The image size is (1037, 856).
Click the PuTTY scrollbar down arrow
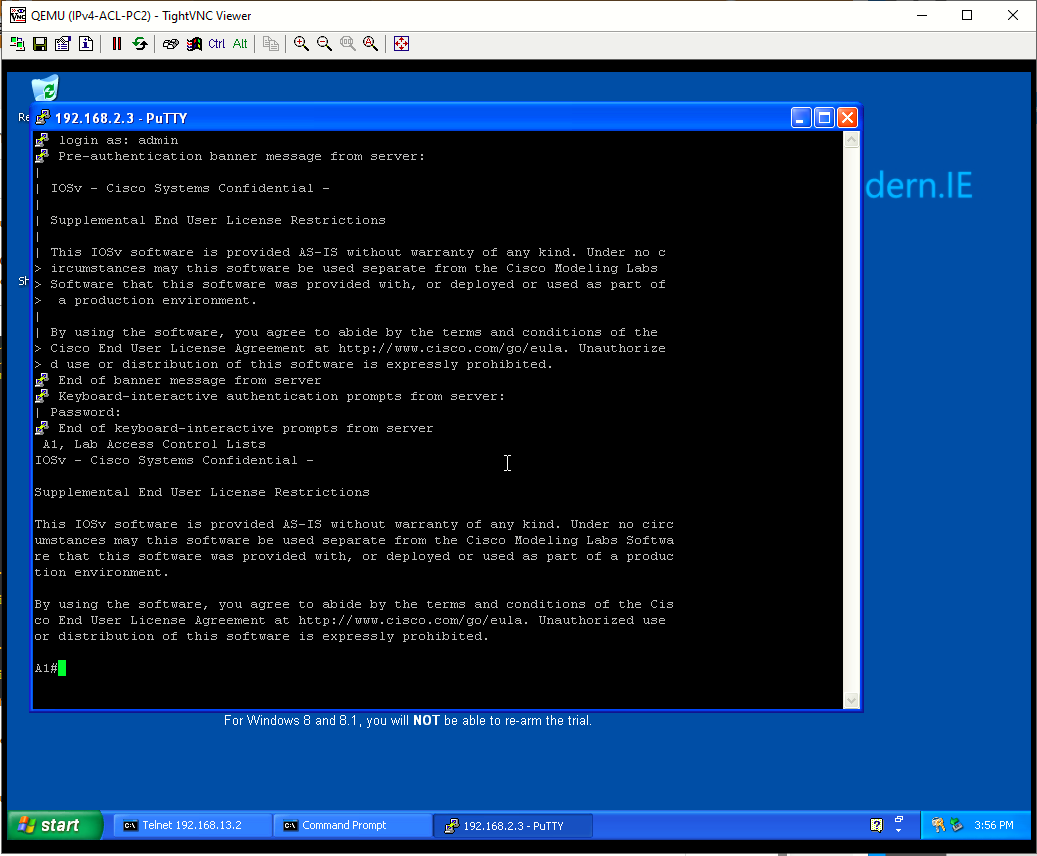pyautogui.click(x=852, y=701)
